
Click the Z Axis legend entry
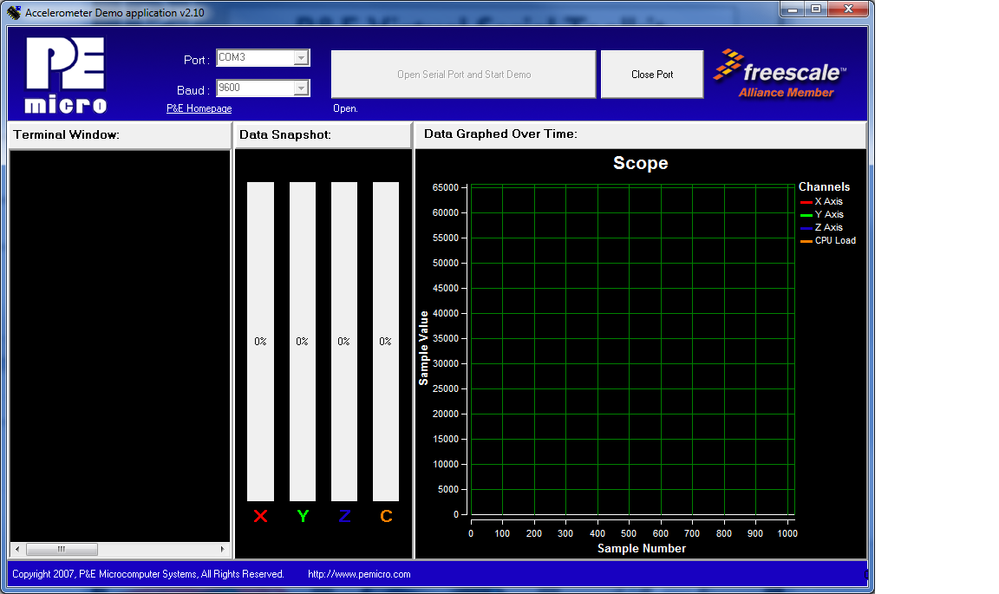click(821, 228)
